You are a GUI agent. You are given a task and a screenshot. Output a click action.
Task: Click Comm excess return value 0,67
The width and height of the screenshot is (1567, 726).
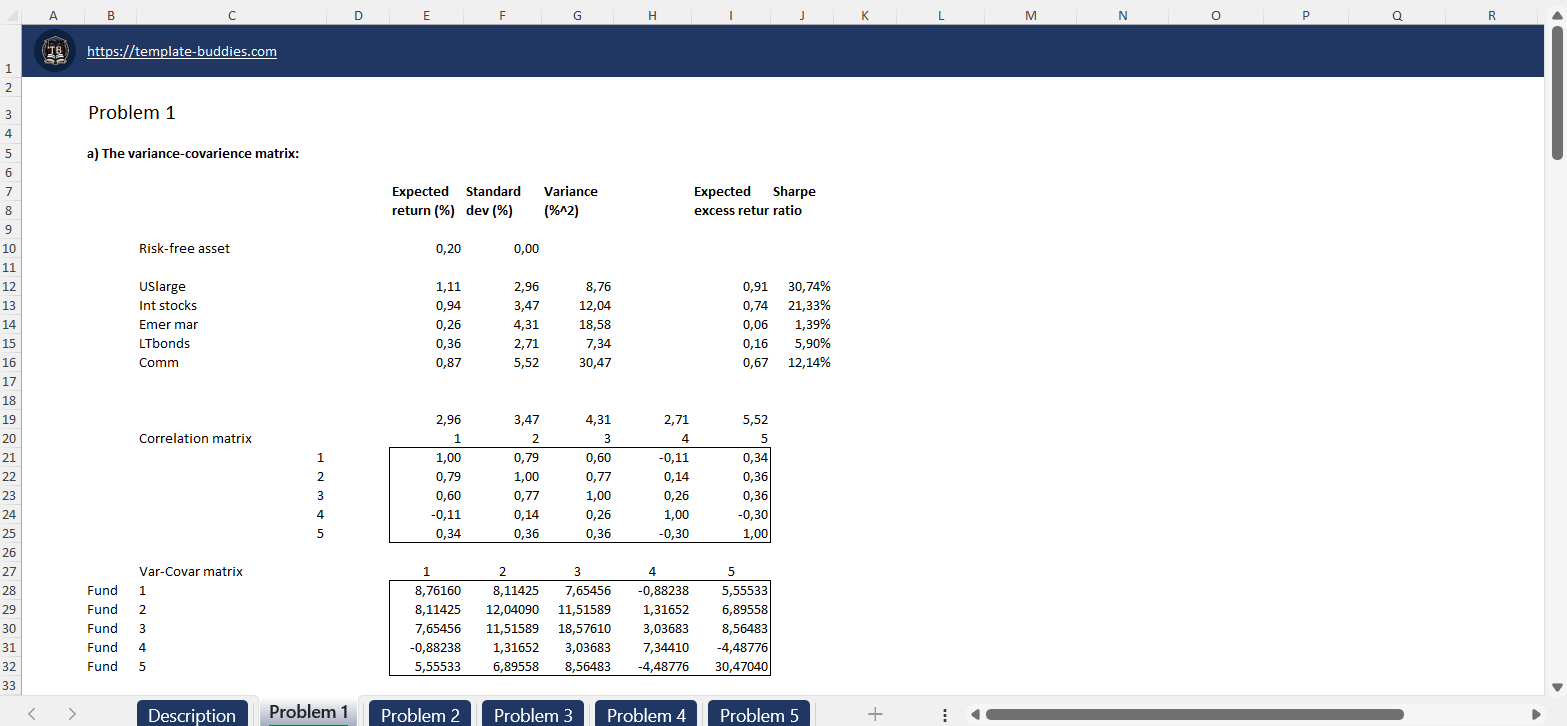[x=755, y=363]
